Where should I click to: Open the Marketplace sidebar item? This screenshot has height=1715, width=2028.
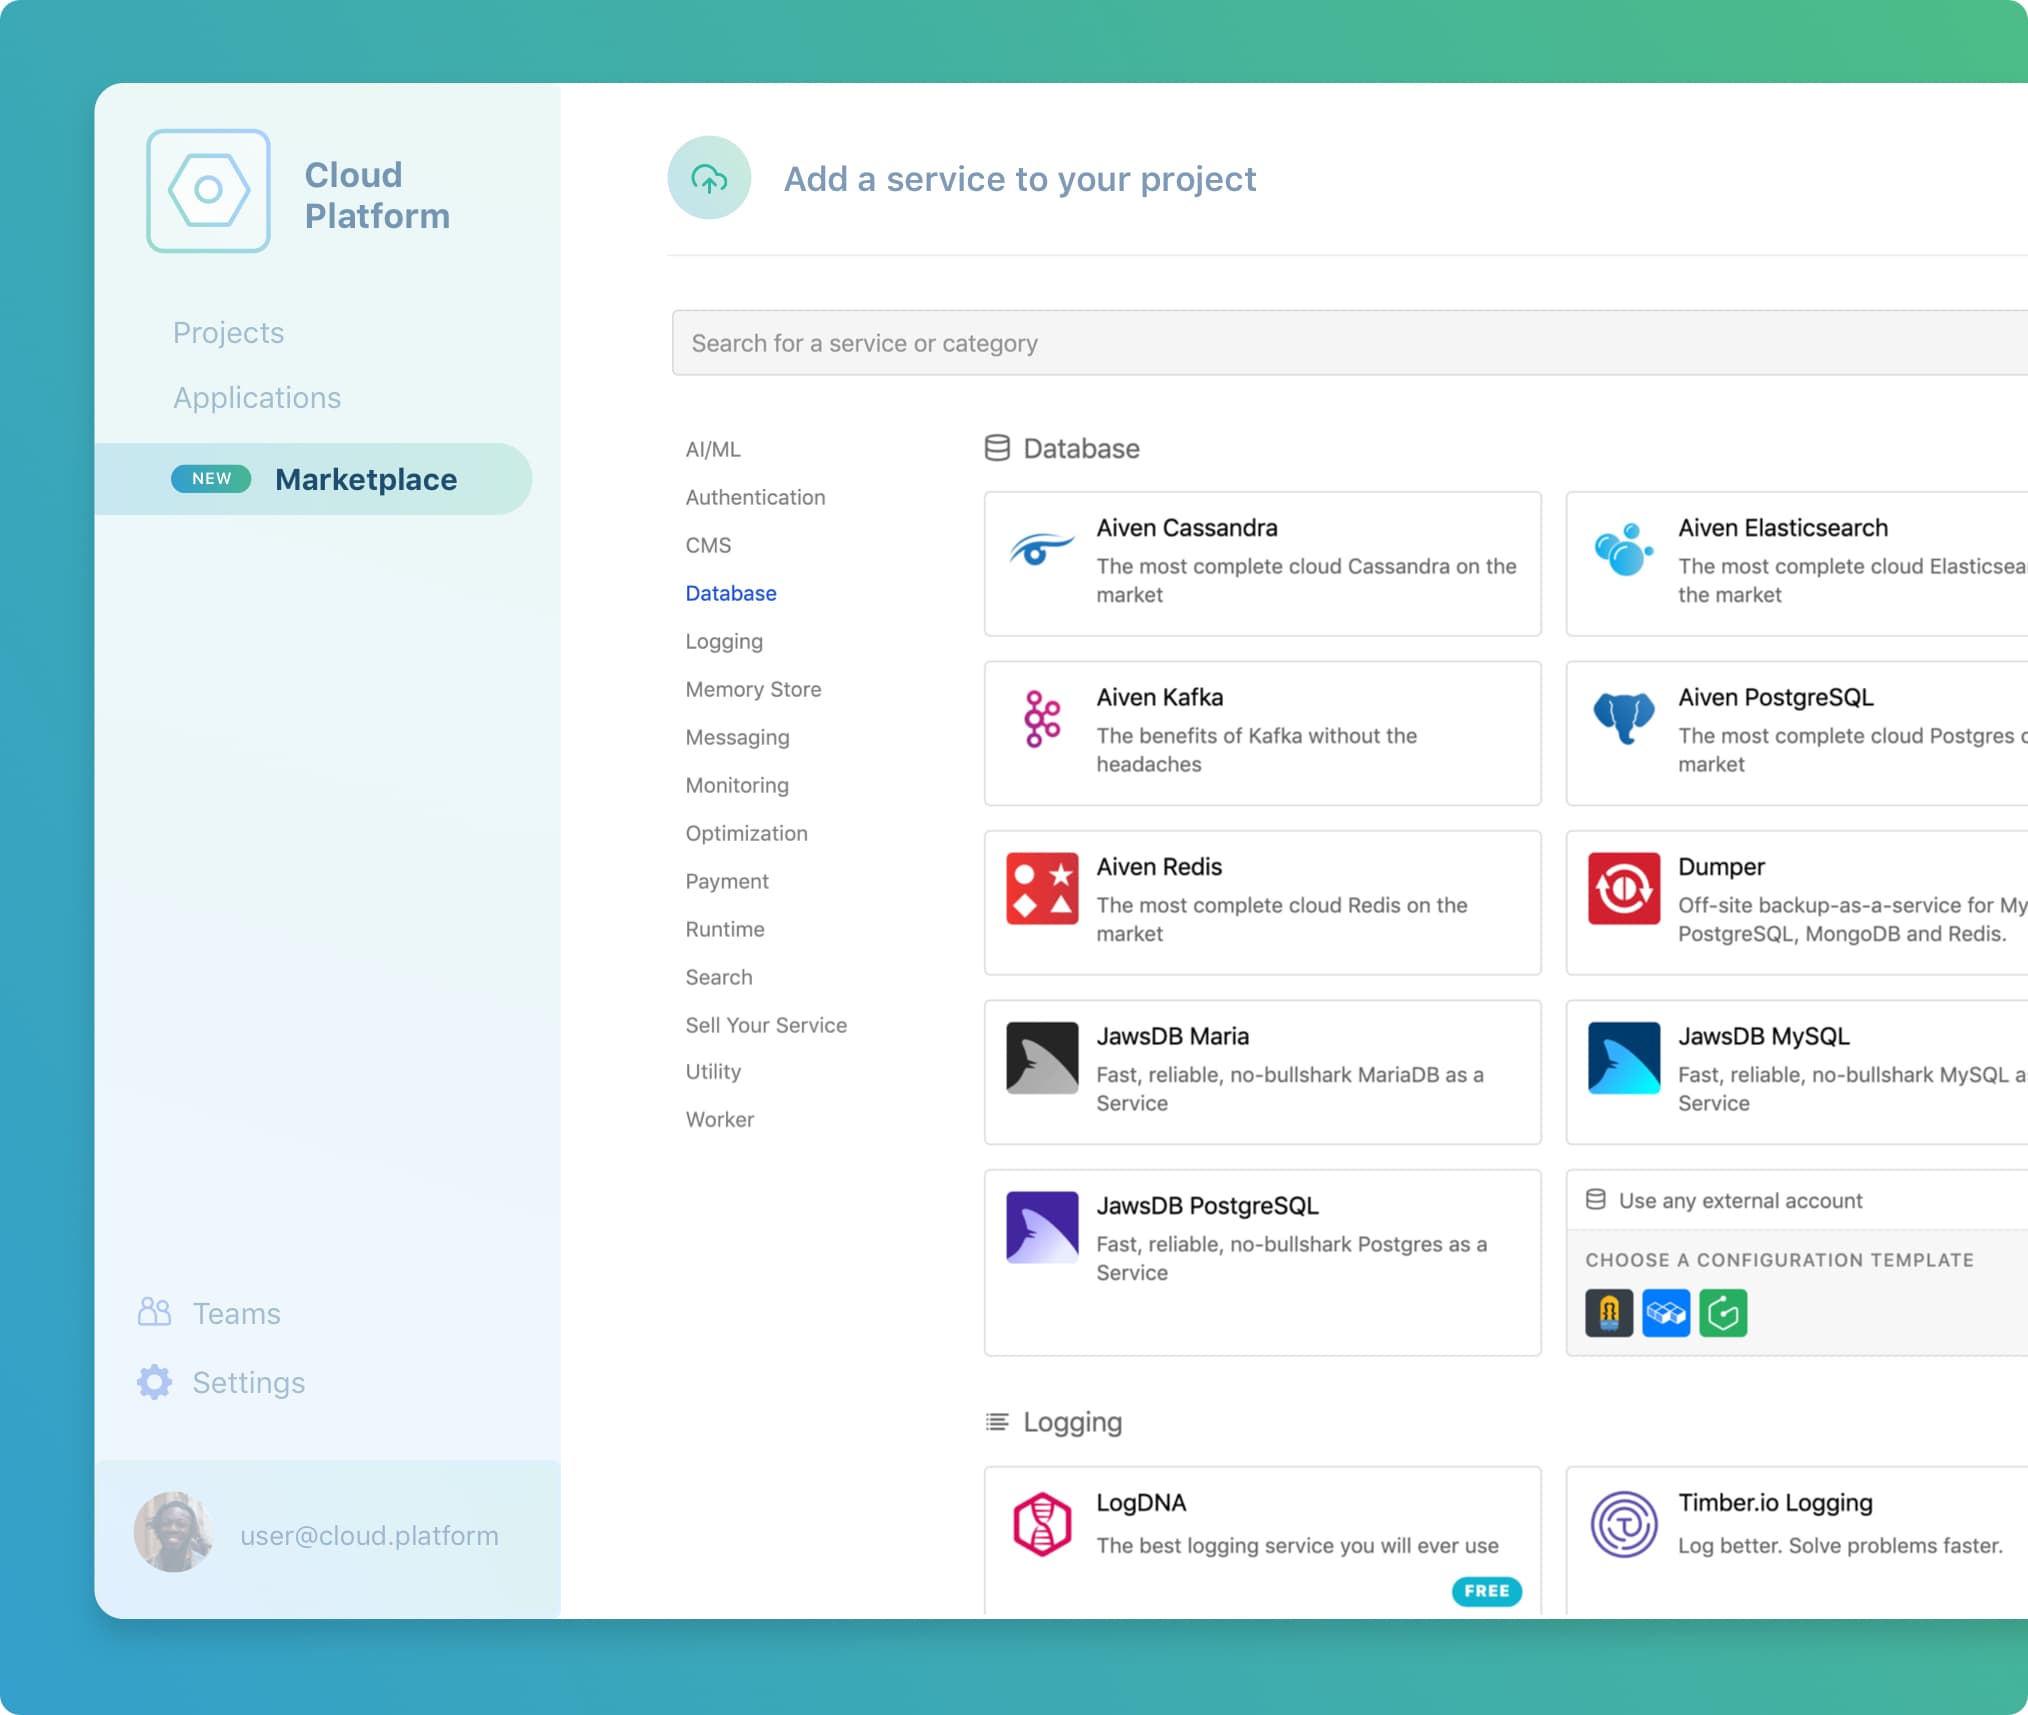click(x=365, y=479)
